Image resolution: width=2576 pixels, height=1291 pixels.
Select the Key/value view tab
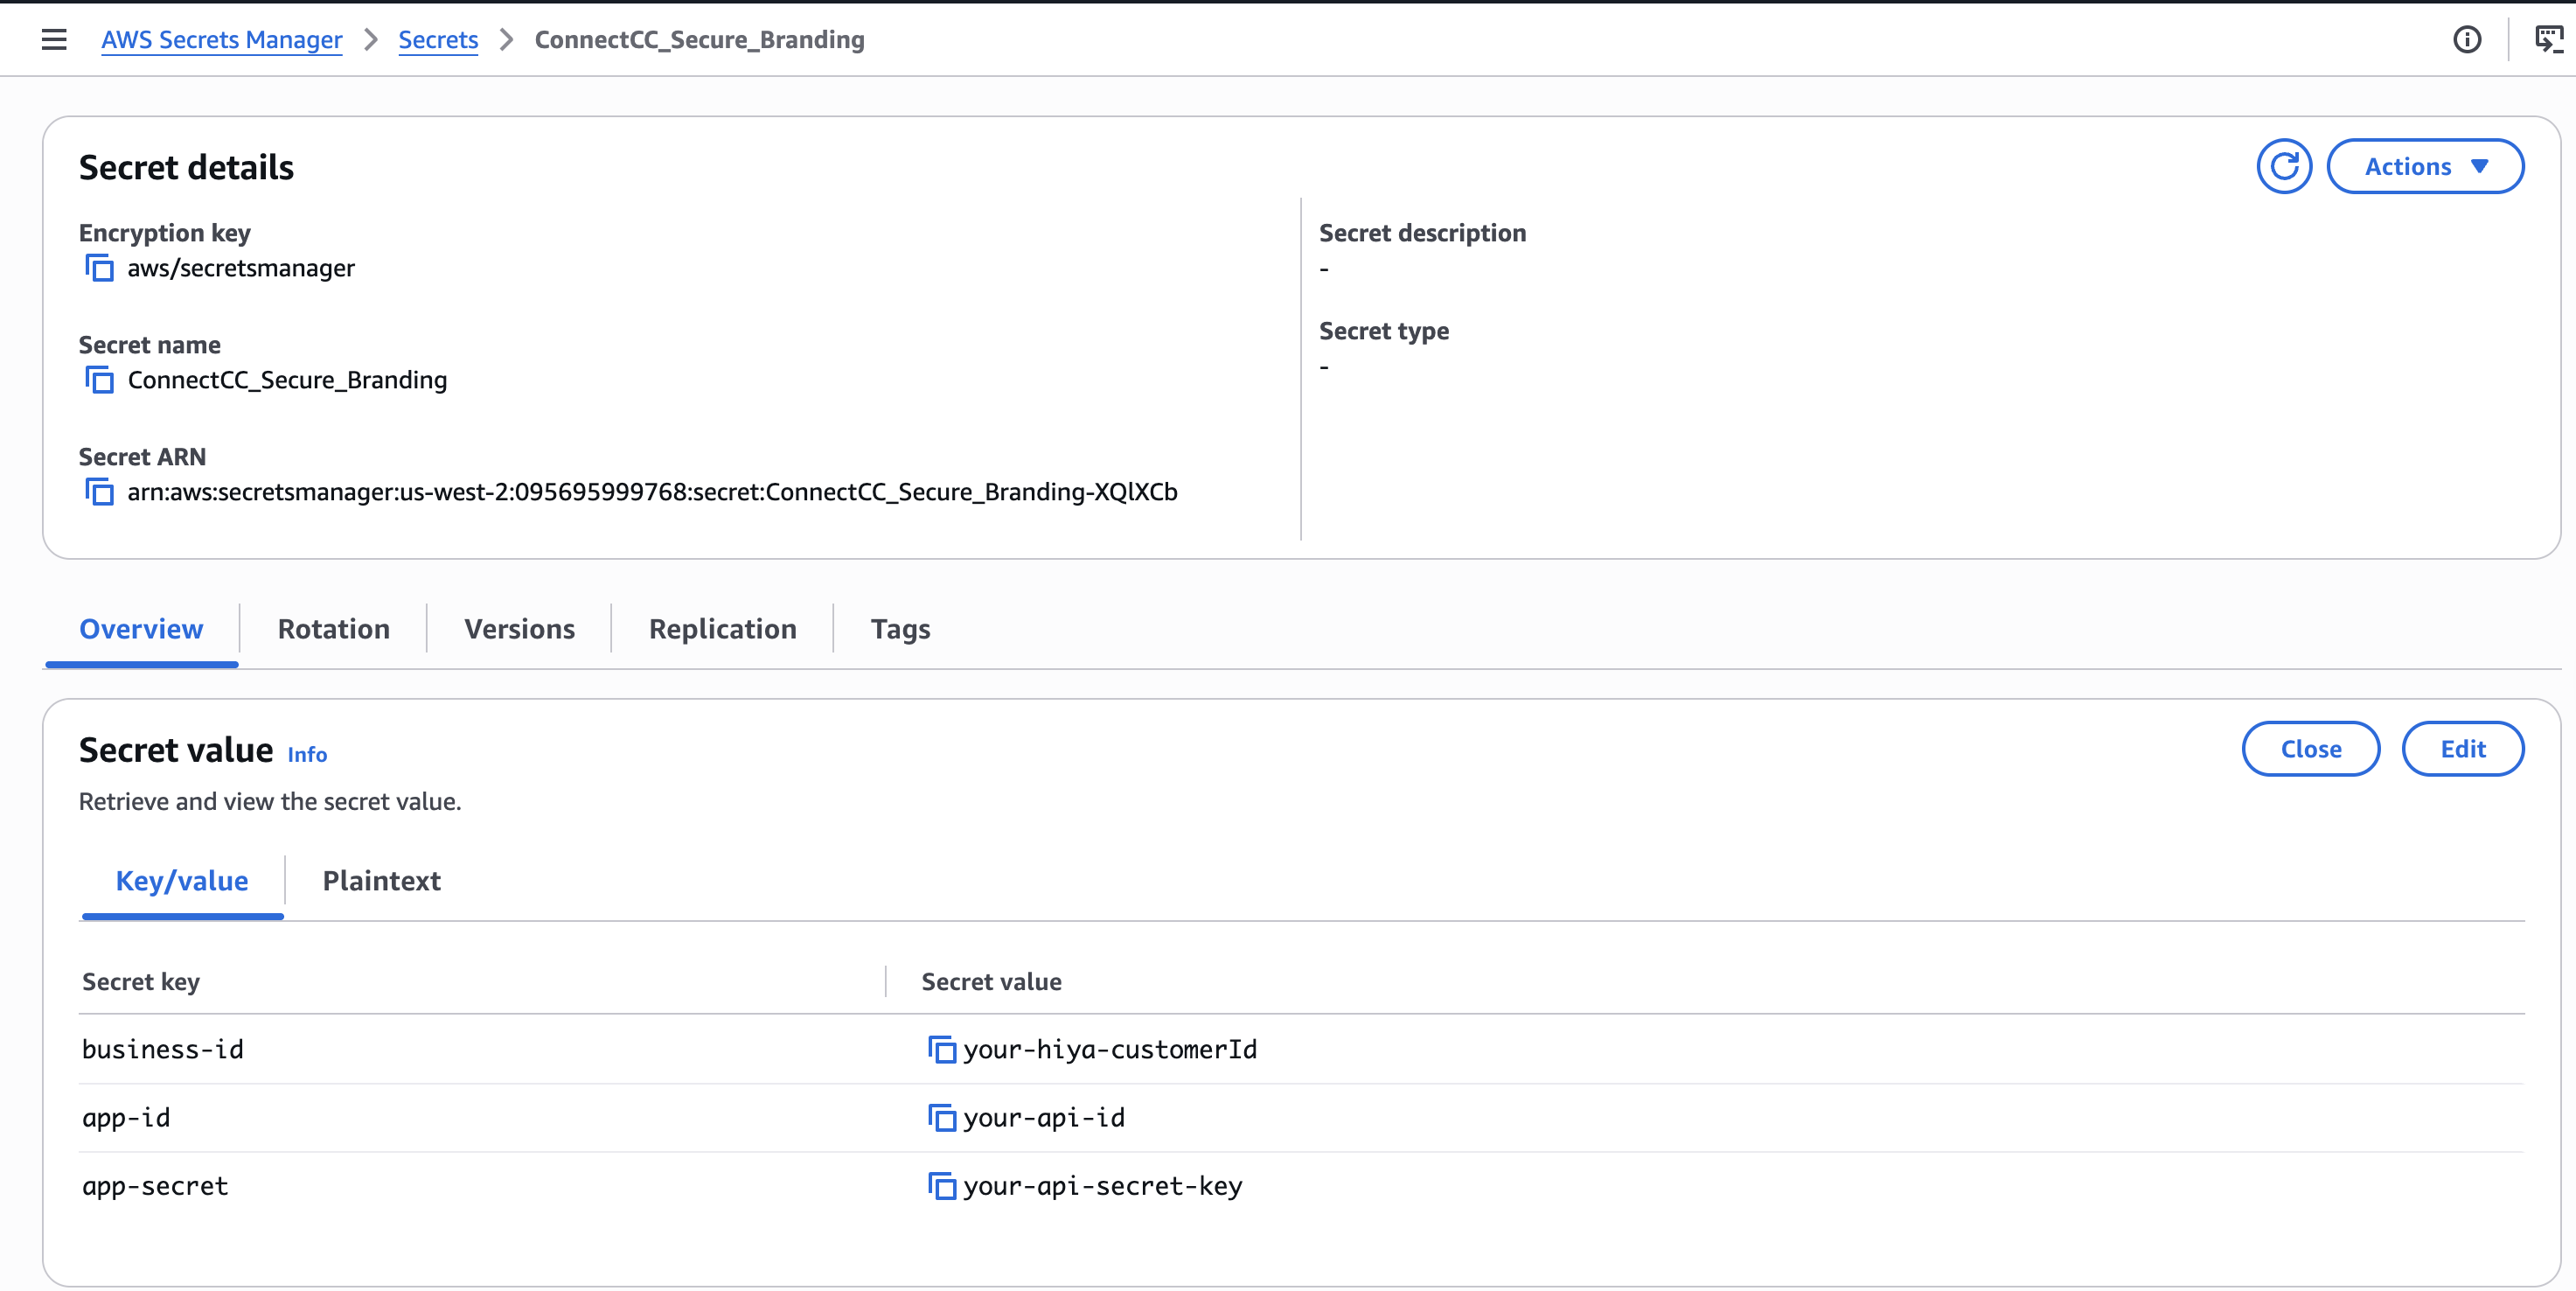(x=182, y=881)
